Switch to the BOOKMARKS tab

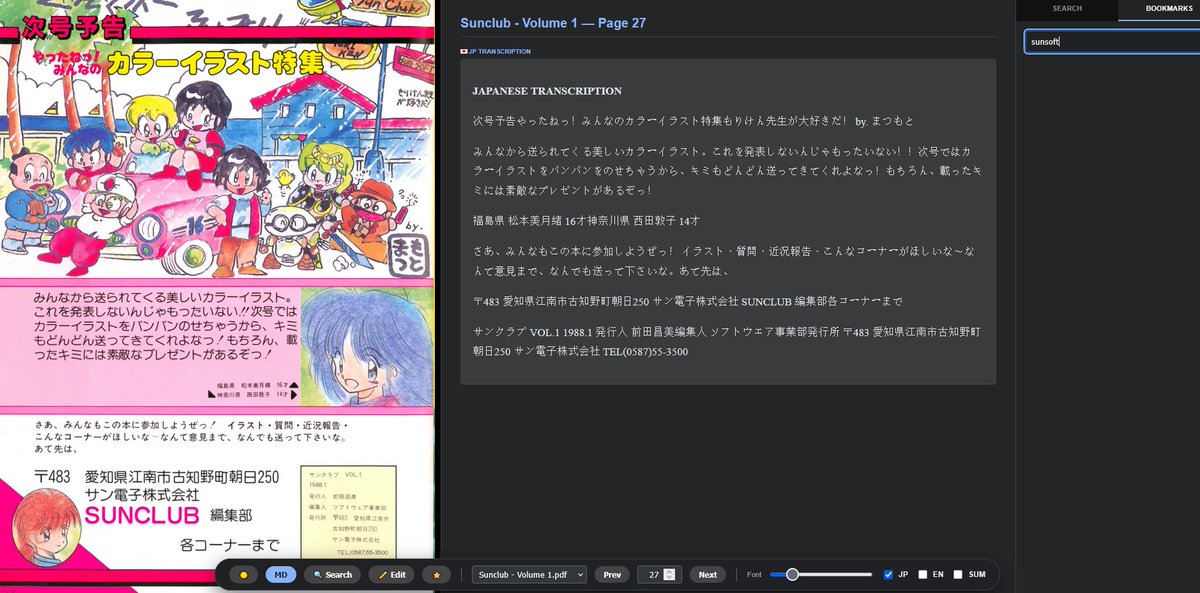click(x=1159, y=9)
